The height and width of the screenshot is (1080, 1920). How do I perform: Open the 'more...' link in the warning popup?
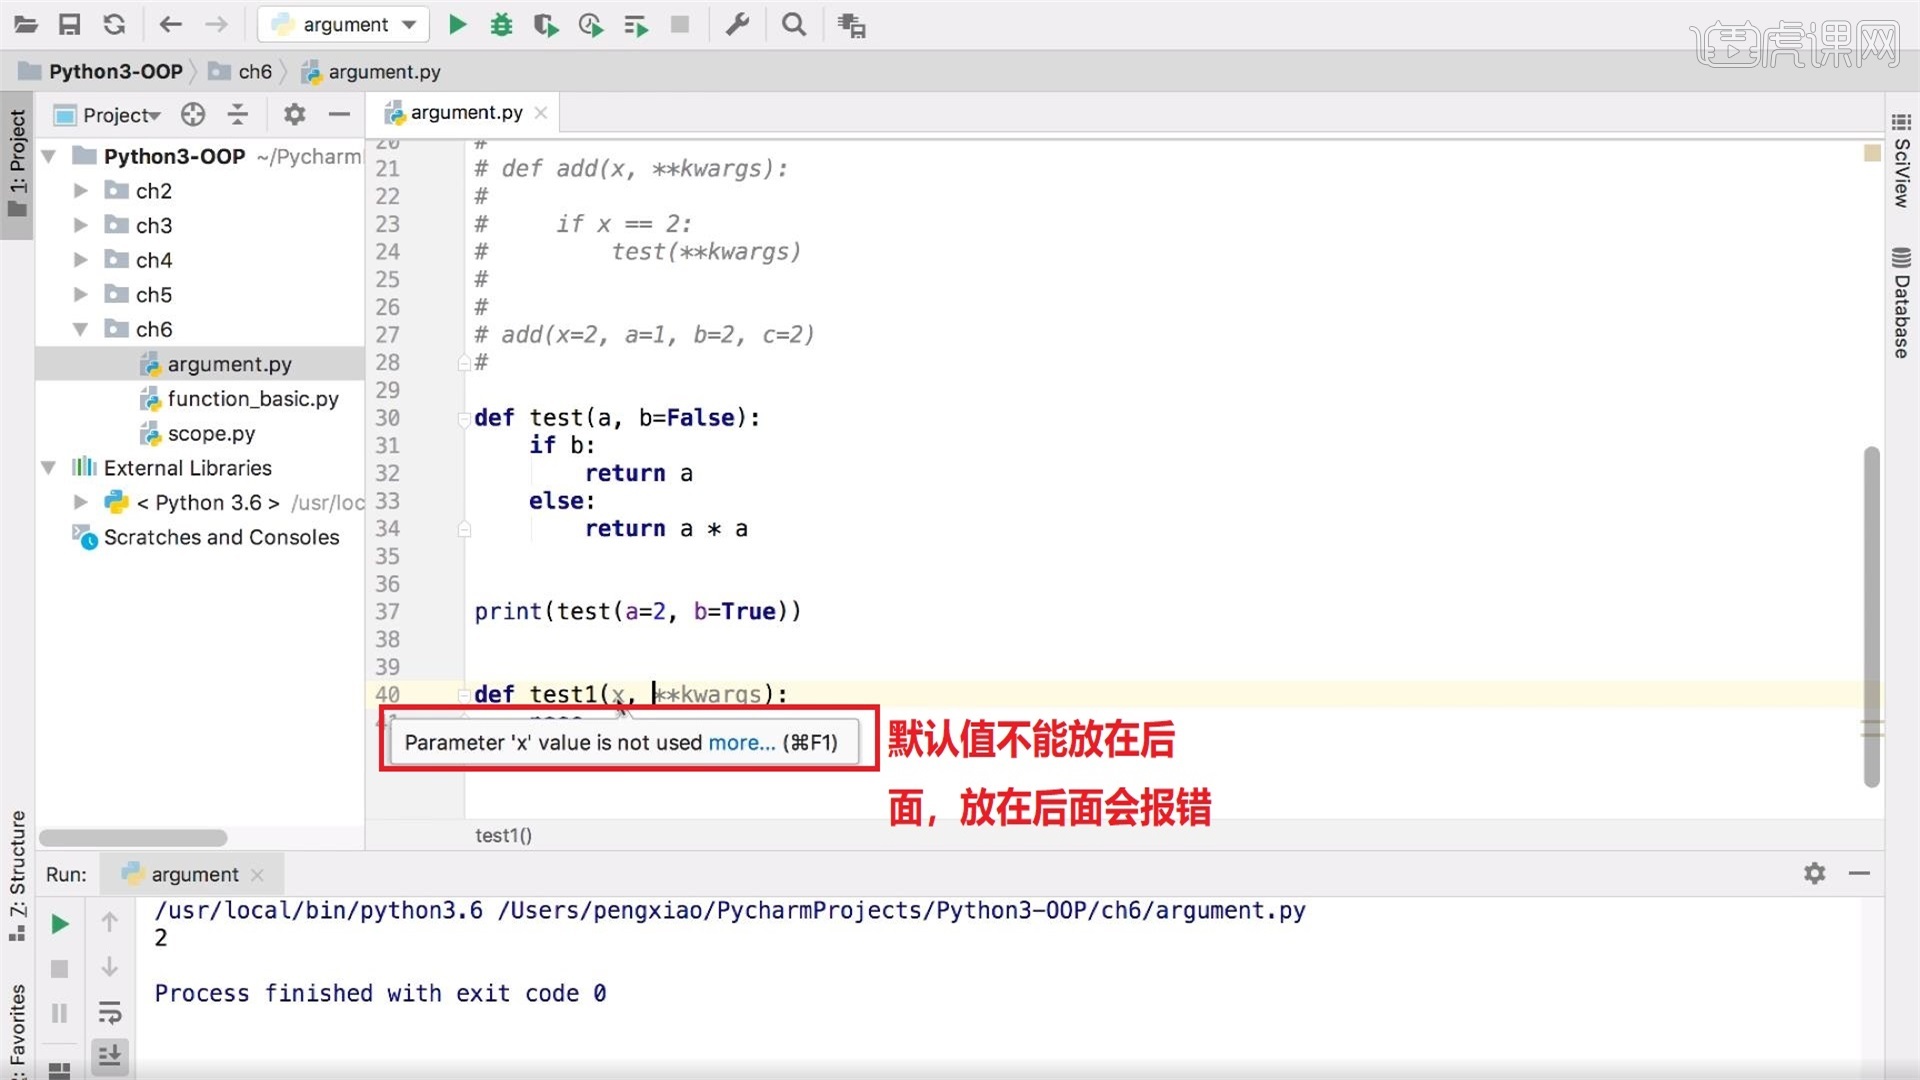click(741, 742)
